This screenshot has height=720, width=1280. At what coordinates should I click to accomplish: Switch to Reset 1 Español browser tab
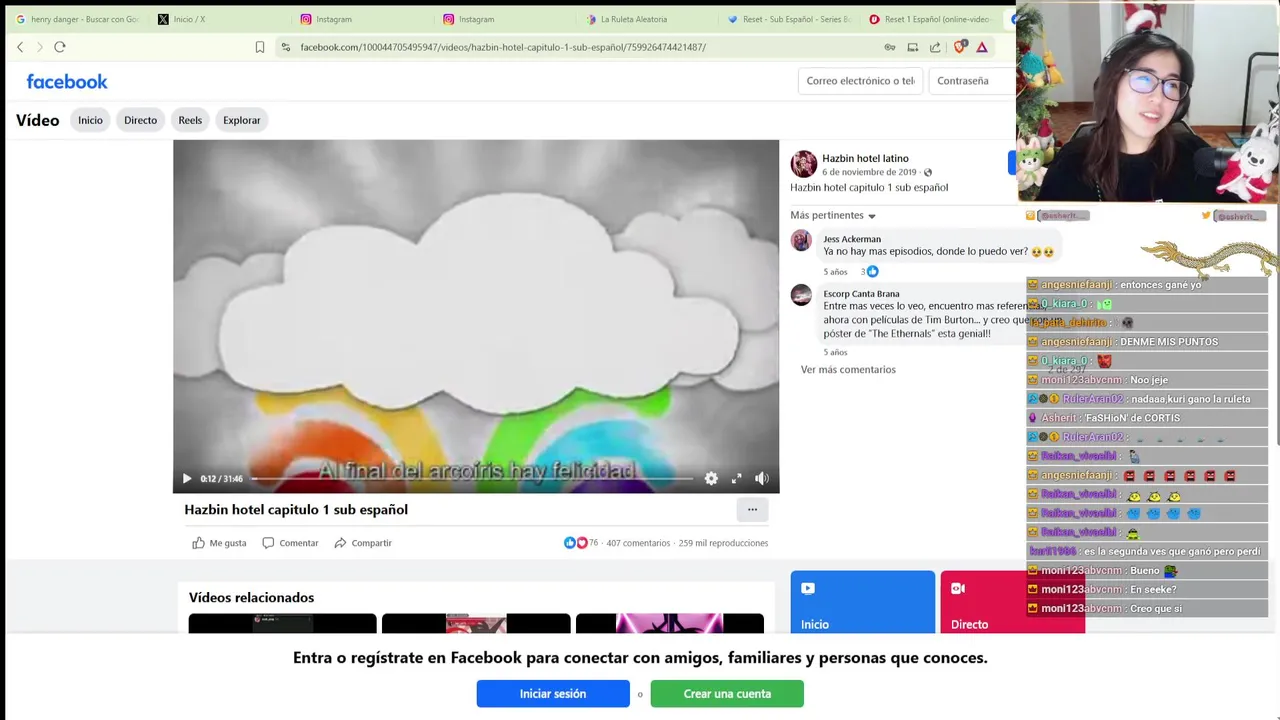point(932,19)
